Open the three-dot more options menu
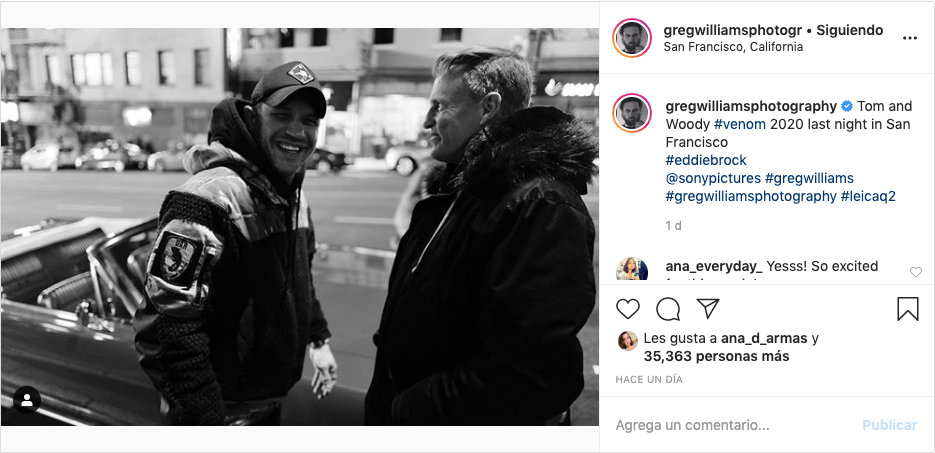The width and height of the screenshot is (935, 453). pyautogui.click(x=909, y=38)
